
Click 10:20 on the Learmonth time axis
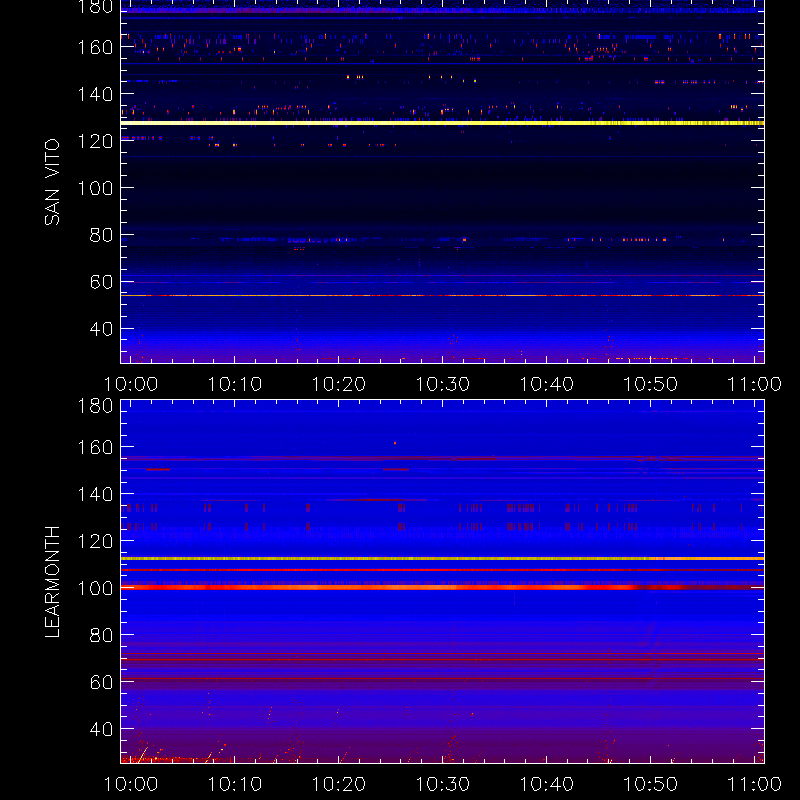339,784
